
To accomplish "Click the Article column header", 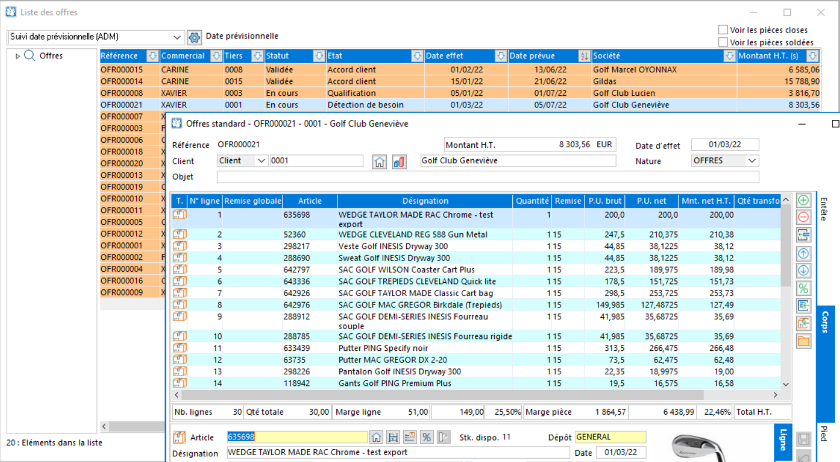I will pos(310,201).
